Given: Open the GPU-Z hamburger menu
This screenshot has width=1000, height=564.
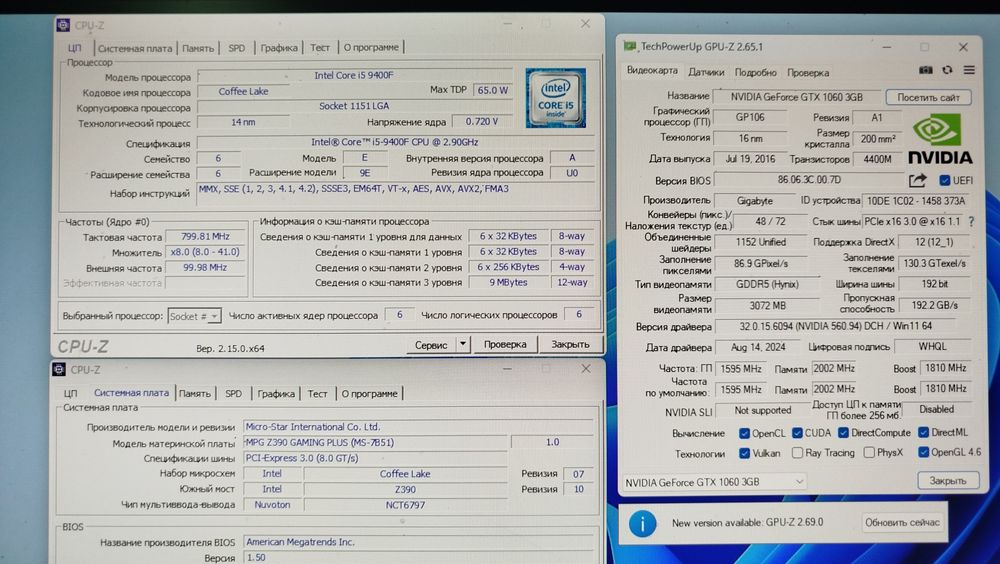Looking at the screenshot, I should pyautogui.click(x=969, y=70).
